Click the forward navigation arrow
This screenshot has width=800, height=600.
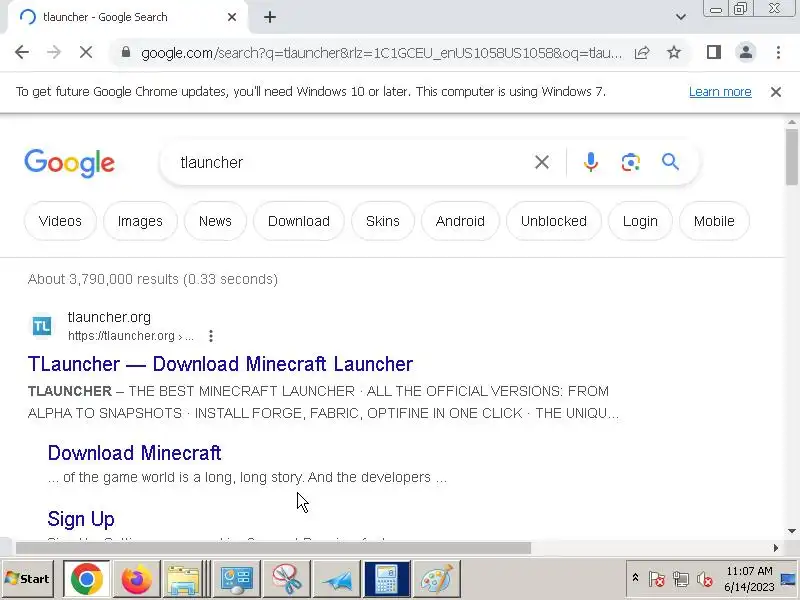[x=54, y=52]
